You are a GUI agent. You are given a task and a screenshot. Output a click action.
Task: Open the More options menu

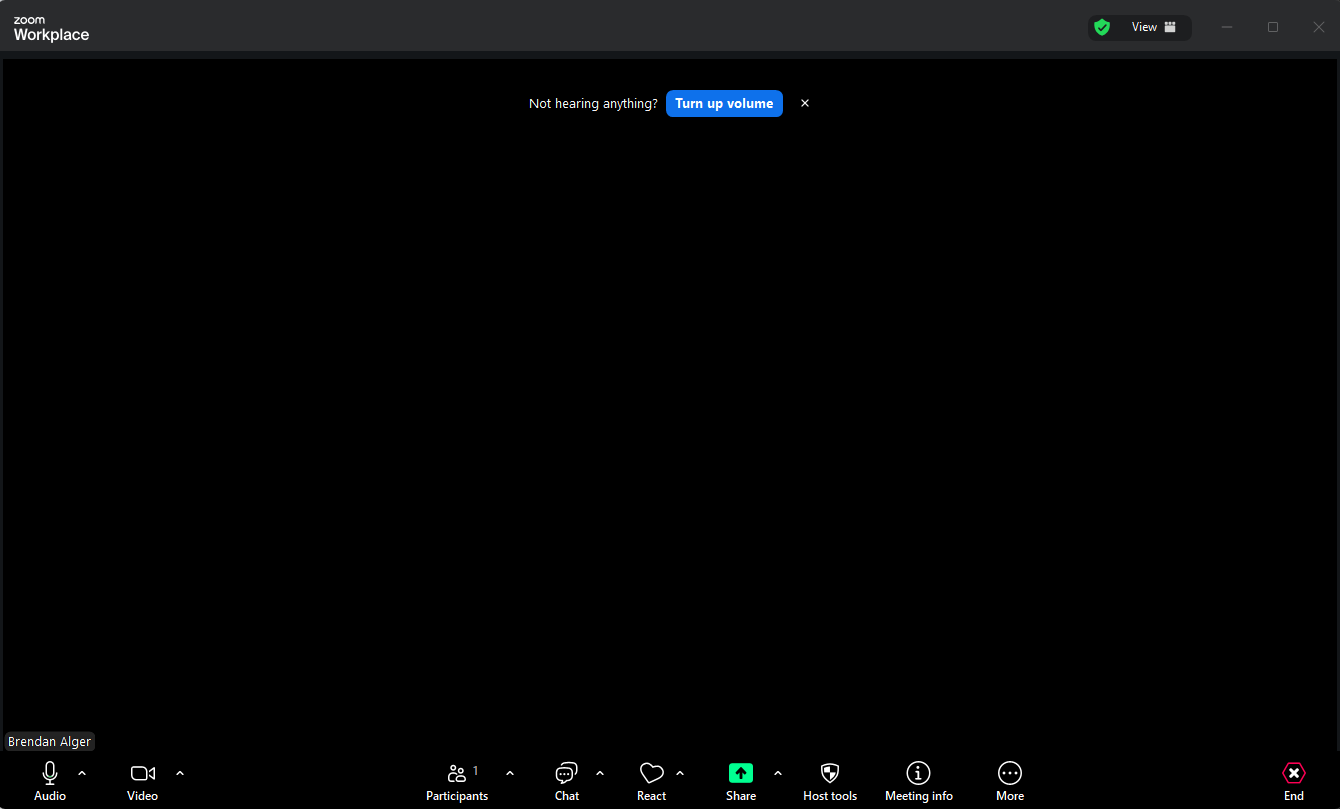[1009, 780]
